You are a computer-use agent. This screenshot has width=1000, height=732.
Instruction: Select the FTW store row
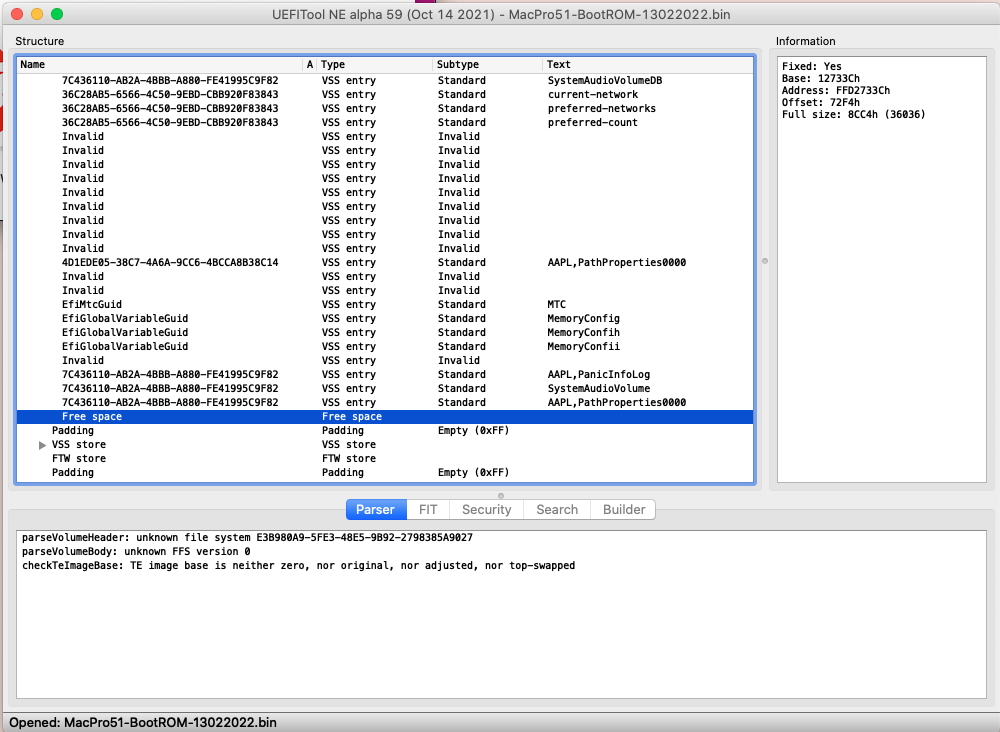[385, 458]
